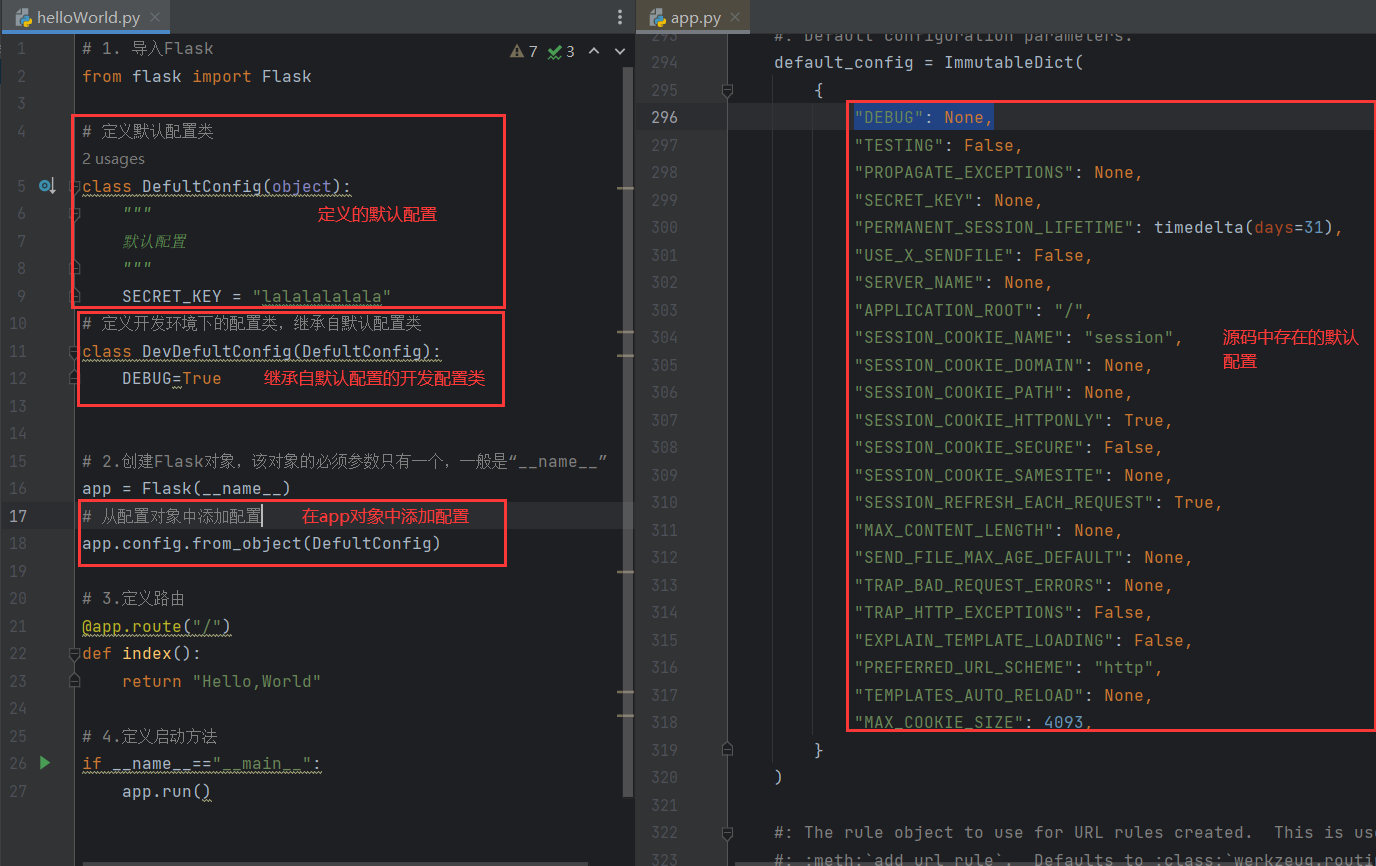Click the "SEND_FILE_MAX_AGE_DEFAULT" entry

(1024, 557)
